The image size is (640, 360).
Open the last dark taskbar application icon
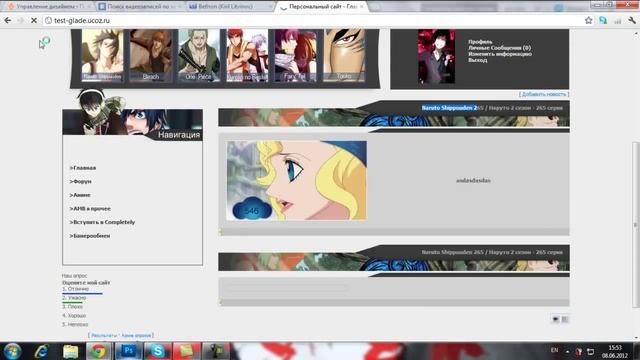coord(216,351)
